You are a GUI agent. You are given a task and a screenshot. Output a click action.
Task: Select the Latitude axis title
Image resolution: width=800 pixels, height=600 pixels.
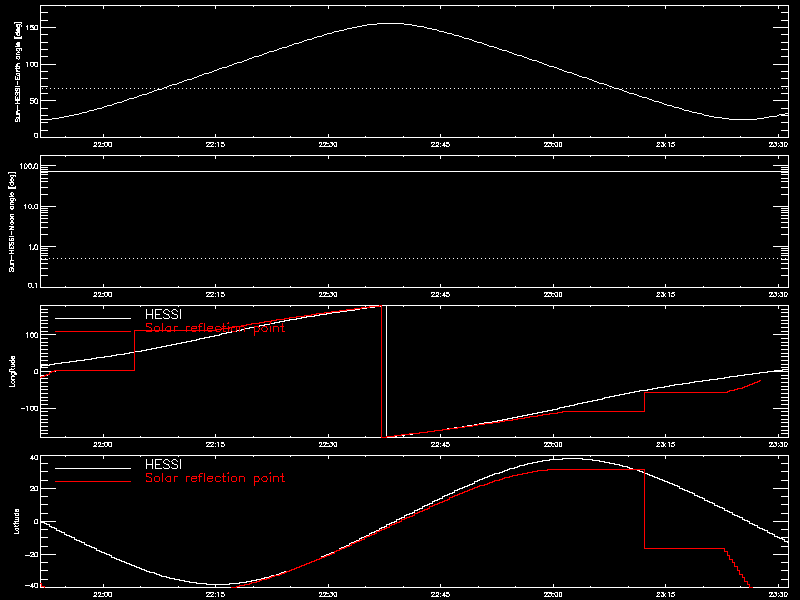pos(16,521)
